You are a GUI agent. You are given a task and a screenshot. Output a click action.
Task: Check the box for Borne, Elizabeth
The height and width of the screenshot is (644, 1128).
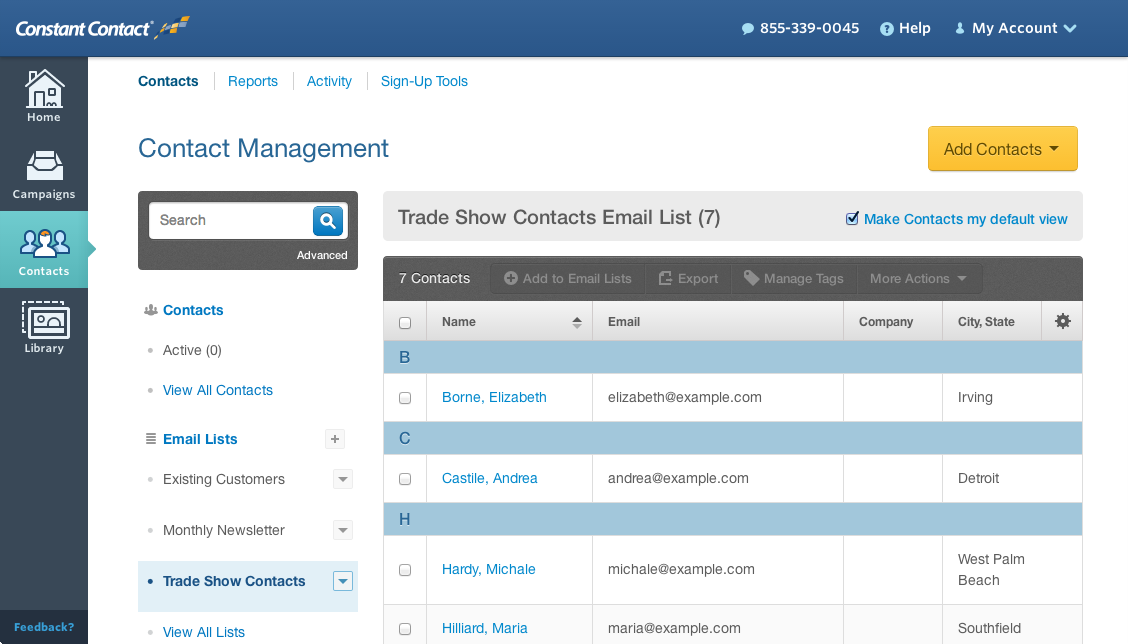[x=405, y=398]
